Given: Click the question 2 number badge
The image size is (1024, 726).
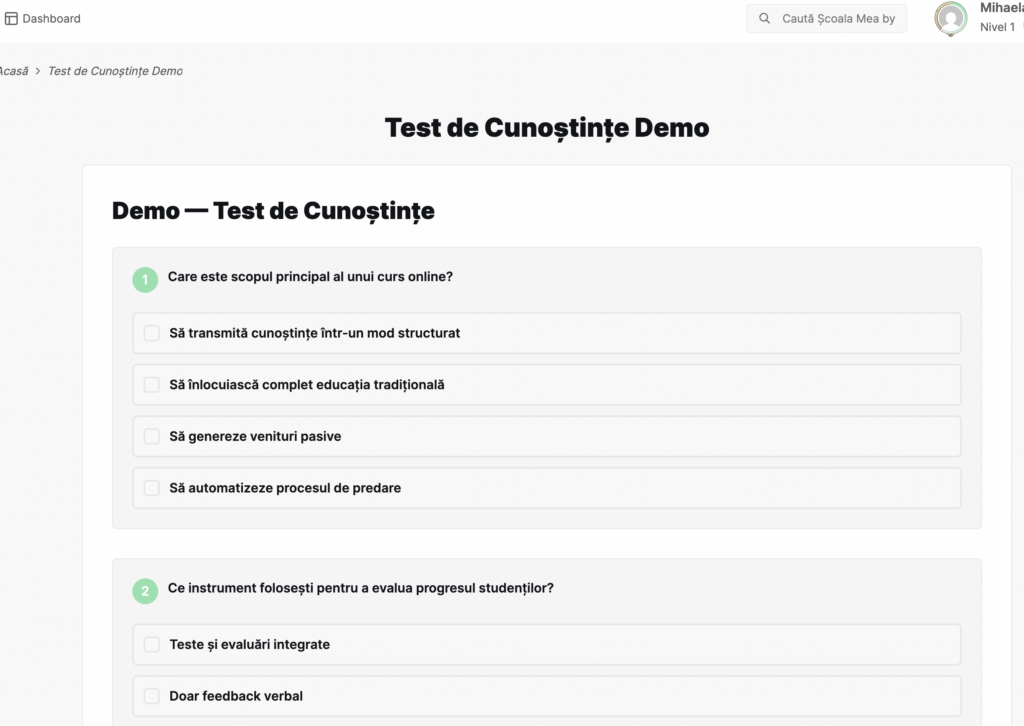Looking at the screenshot, I should coord(145,591).
